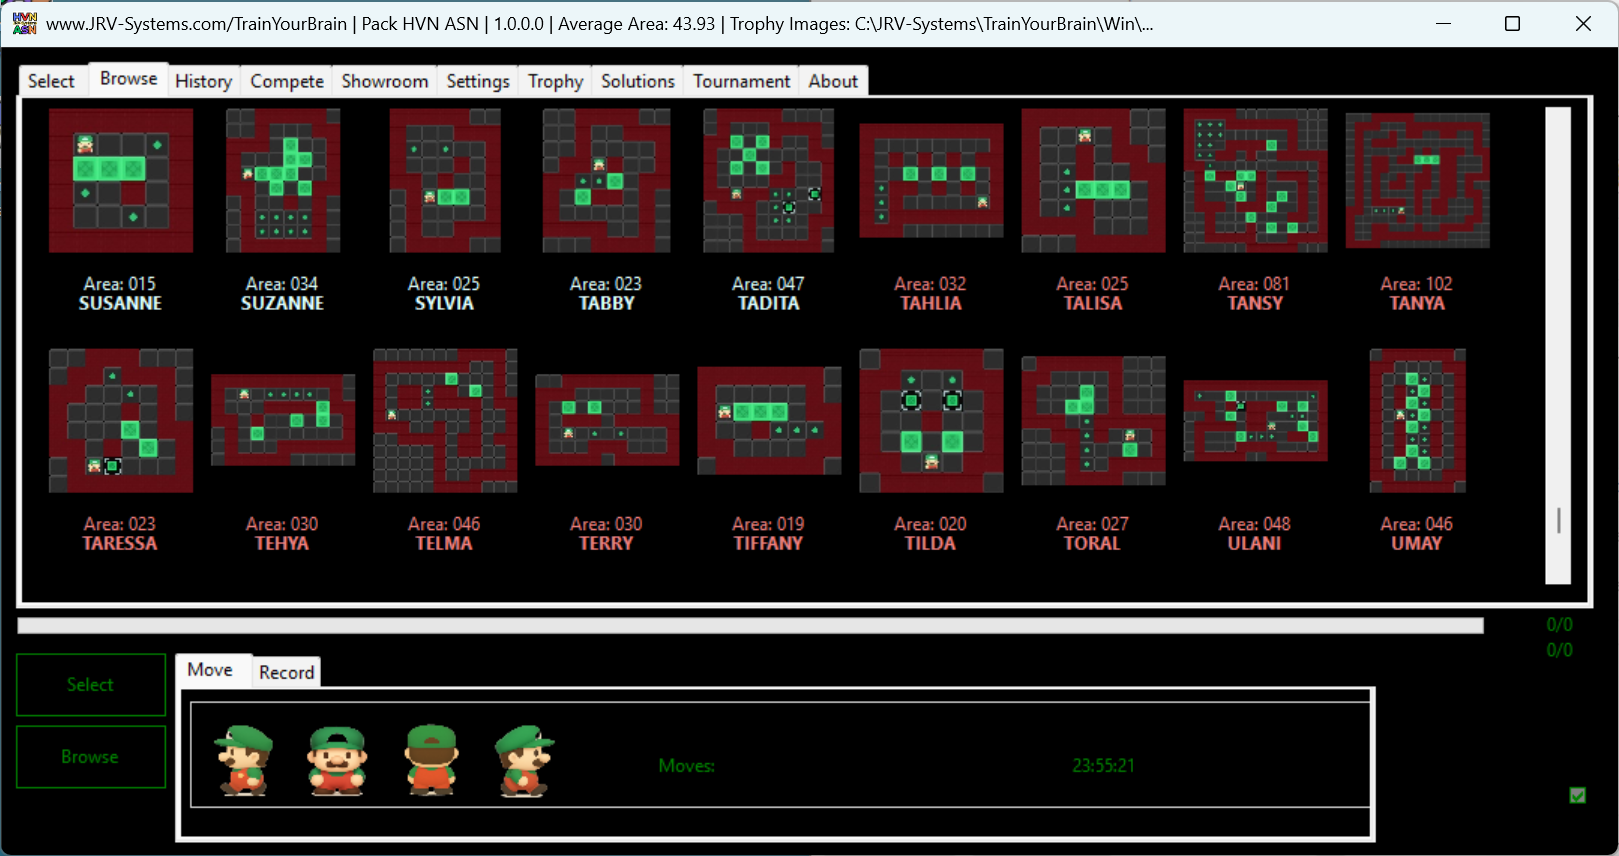Show the About tab
This screenshot has height=856, width=1619.
833,81
